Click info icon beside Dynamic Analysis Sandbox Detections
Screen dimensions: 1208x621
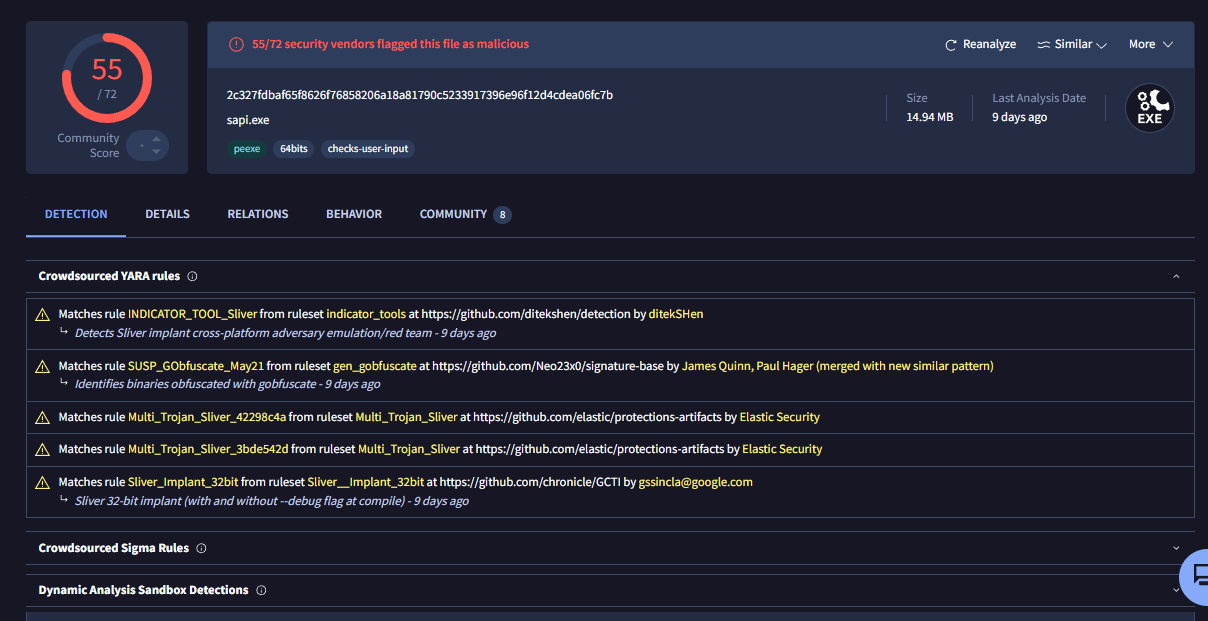[261, 591]
